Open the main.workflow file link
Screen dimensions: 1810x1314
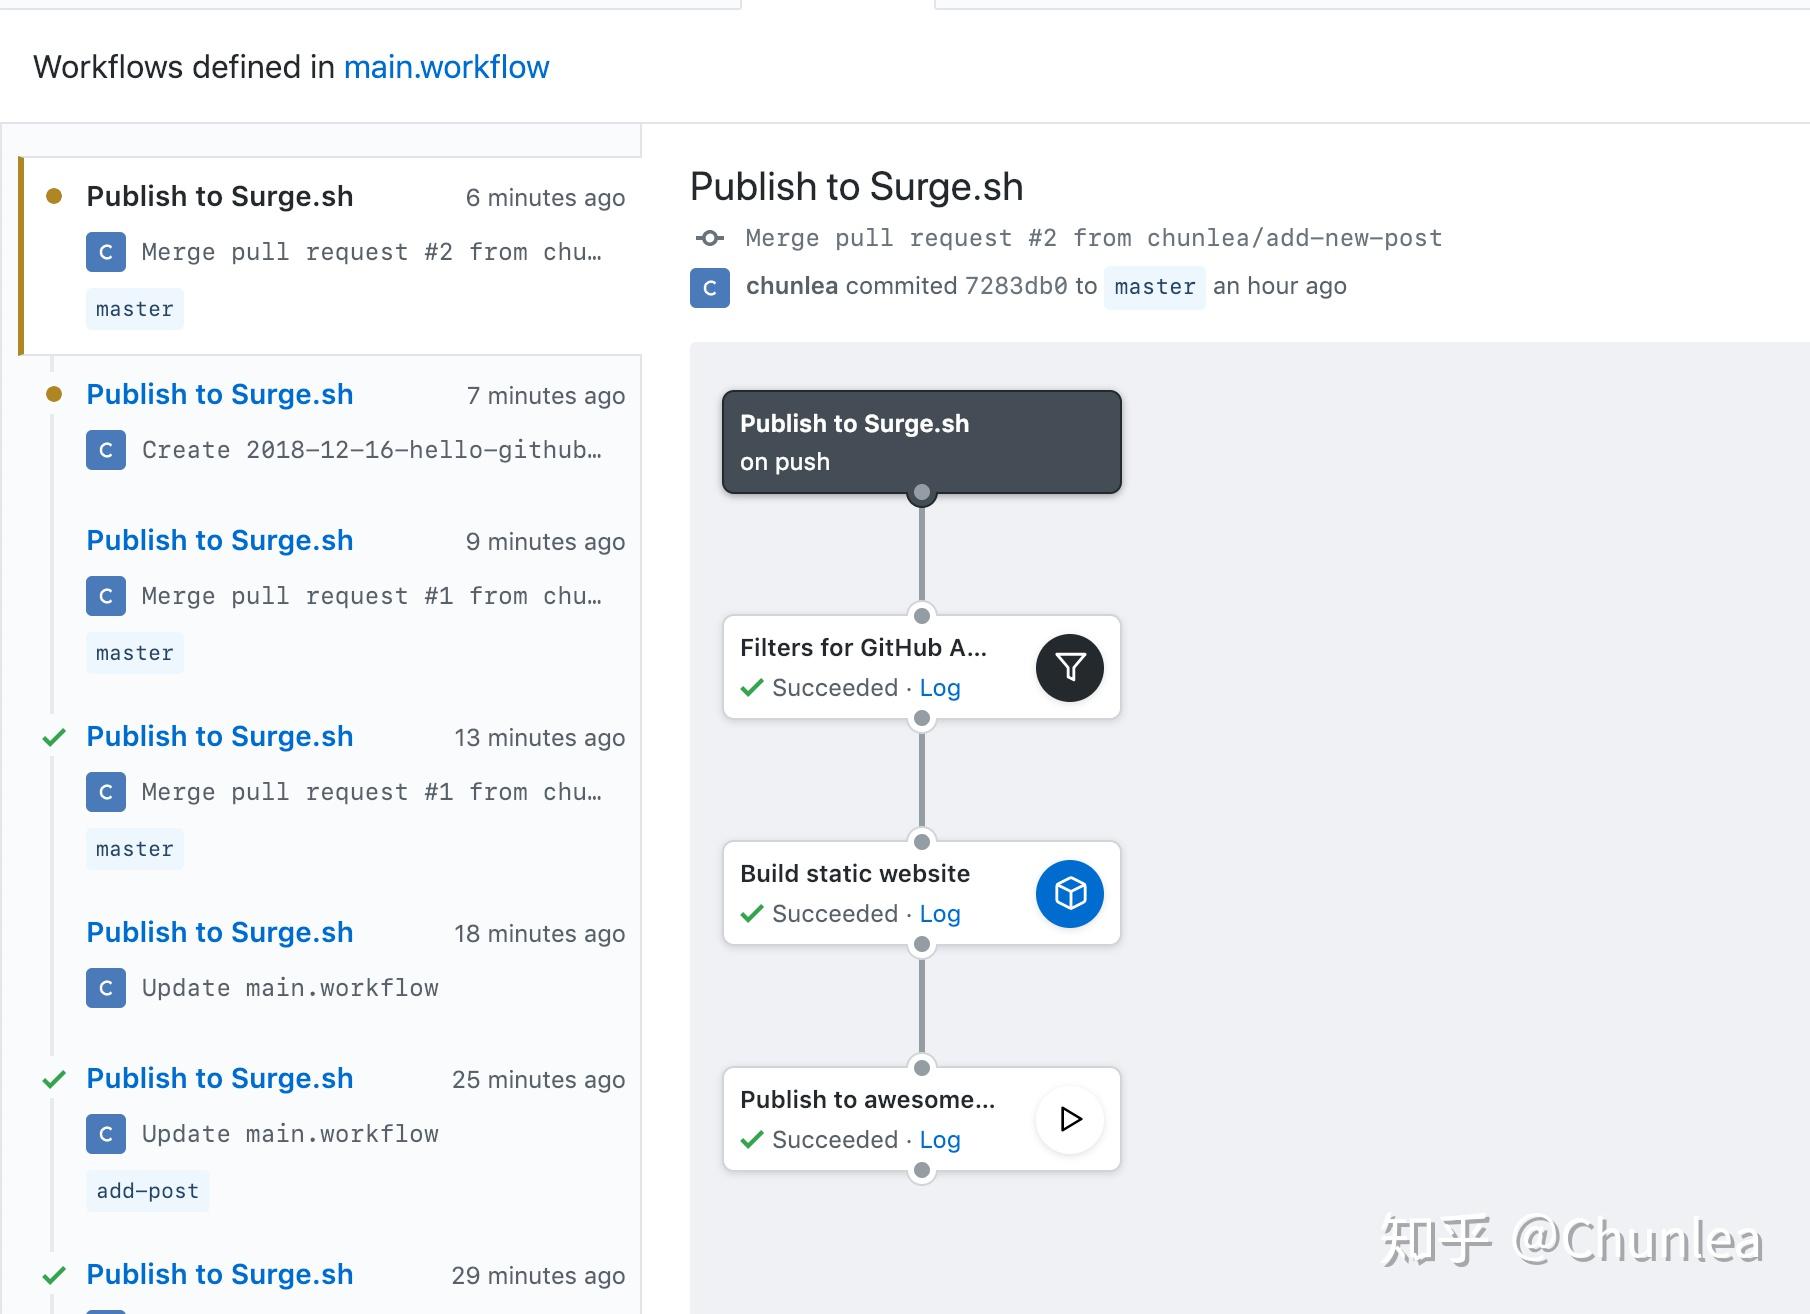pyautogui.click(x=446, y=67)
